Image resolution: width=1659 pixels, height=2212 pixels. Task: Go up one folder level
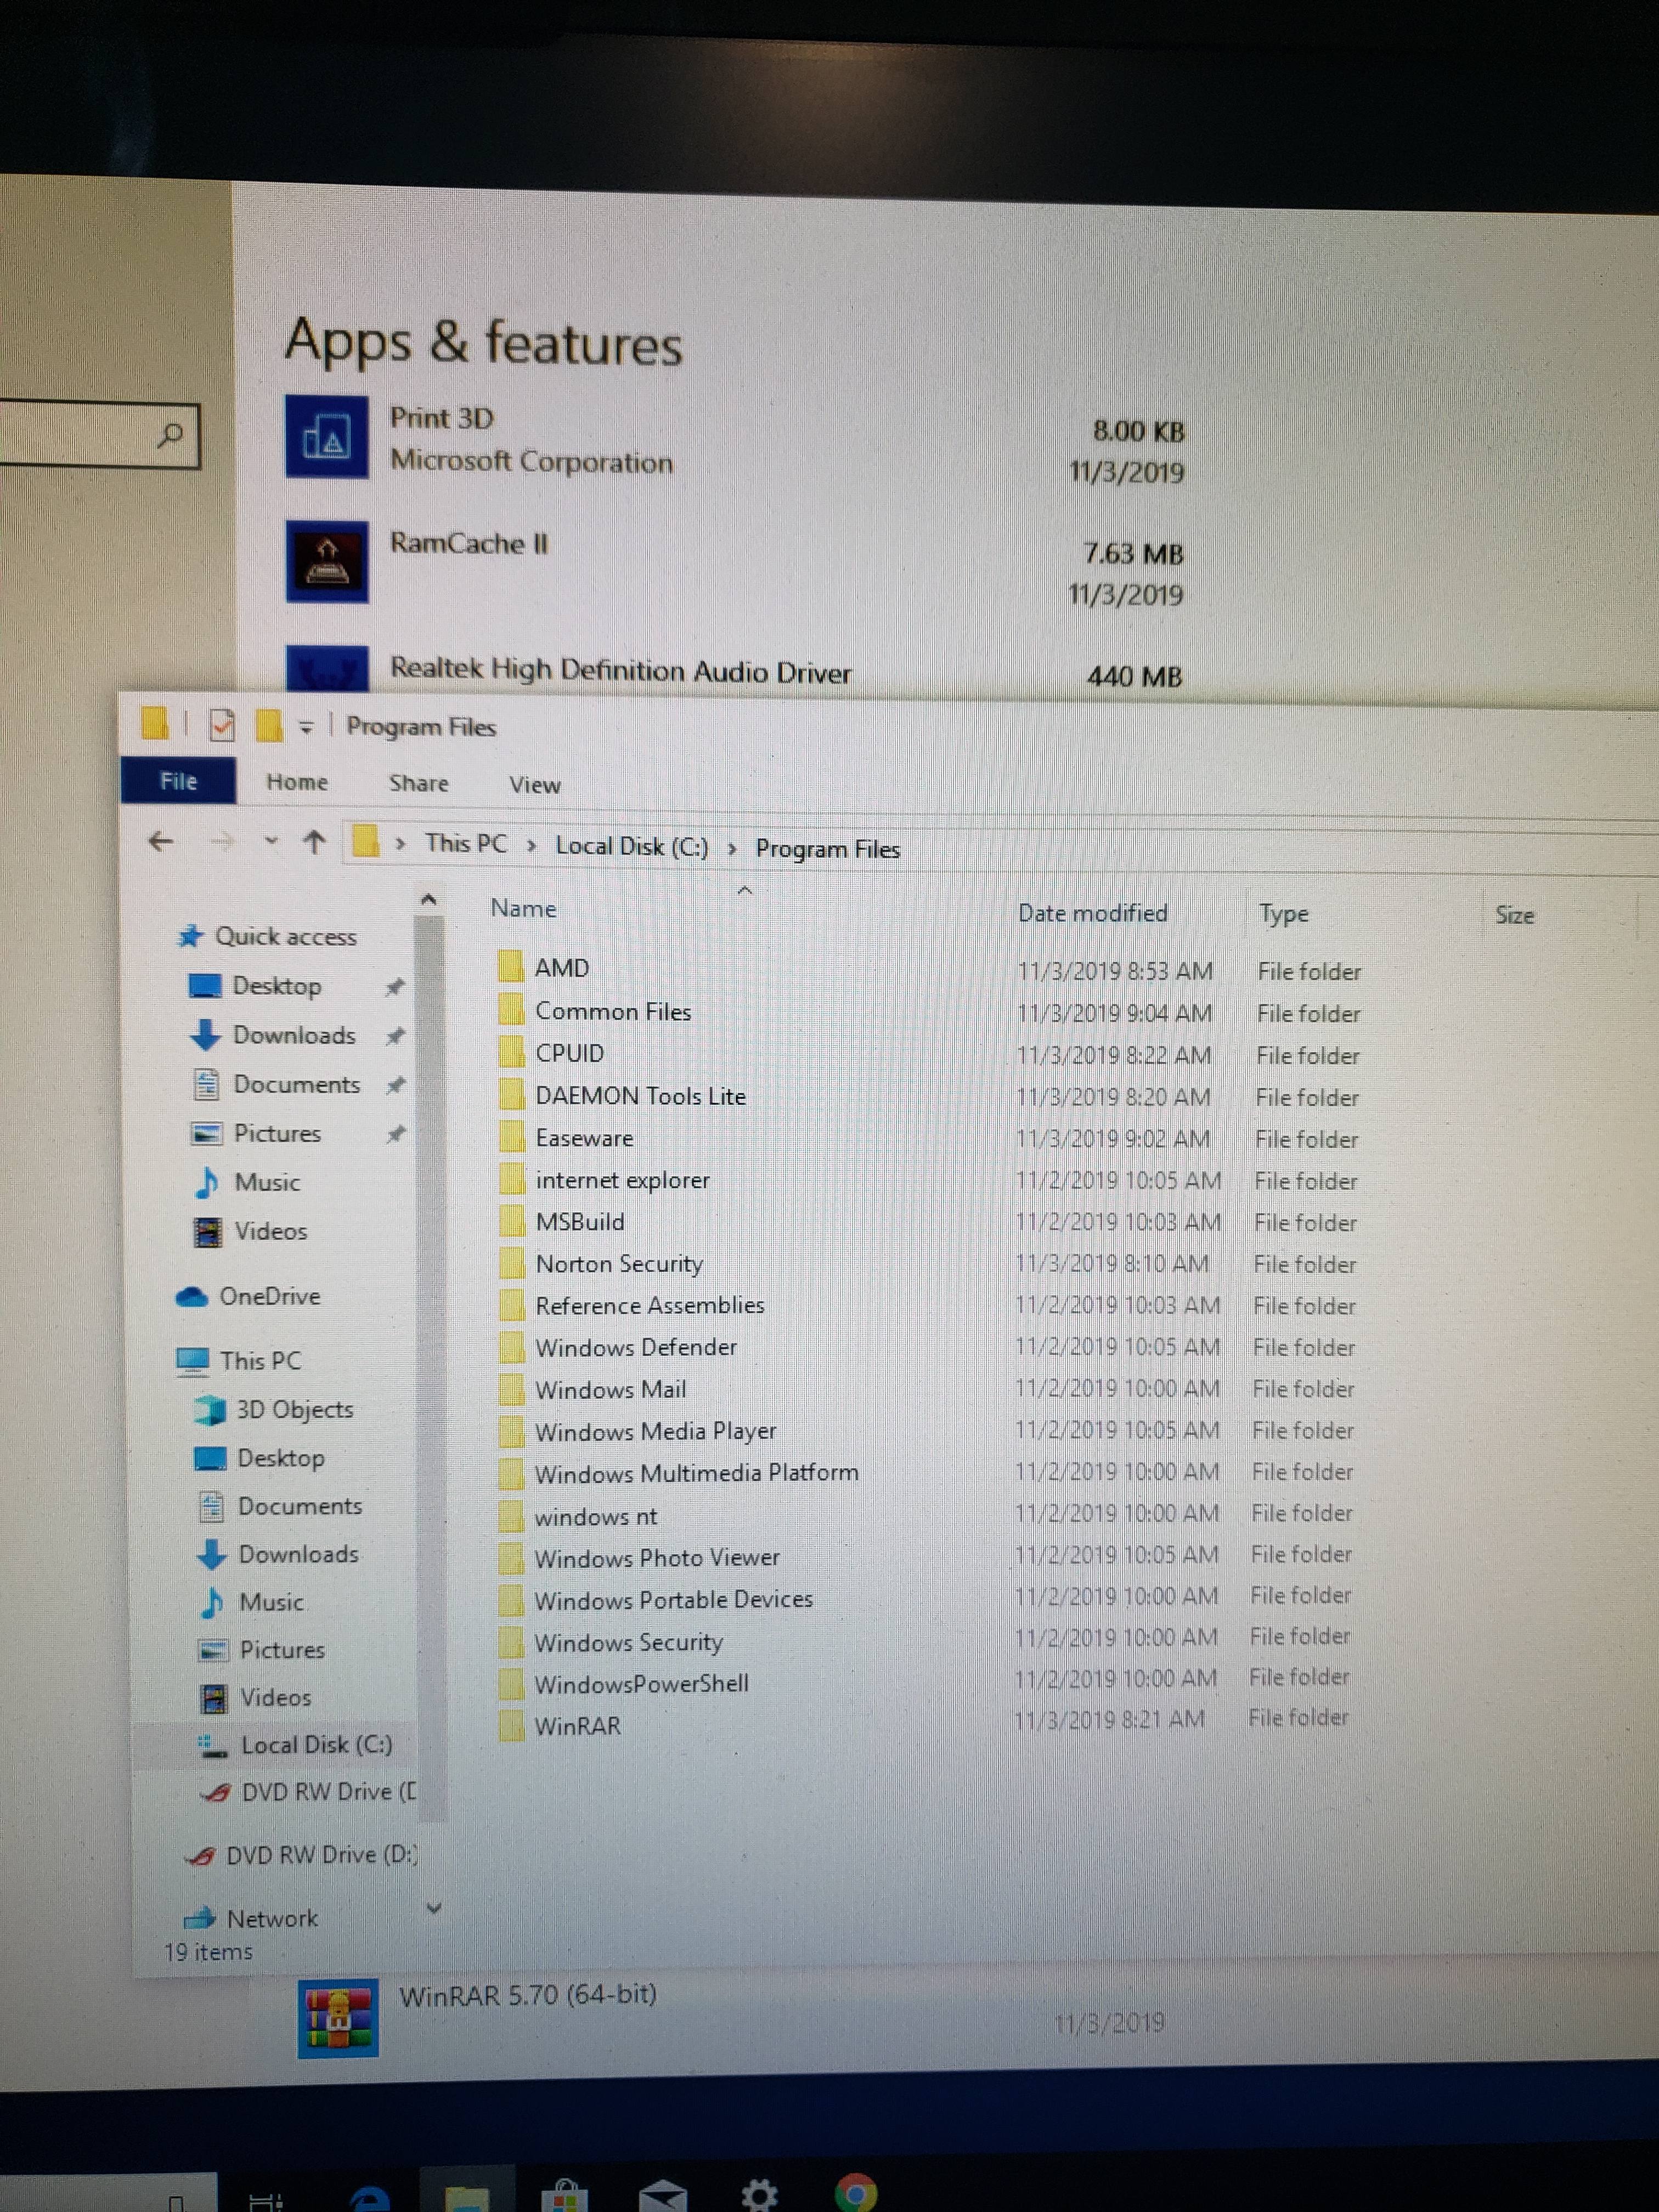pyautogui.click(x=314, y=842)
